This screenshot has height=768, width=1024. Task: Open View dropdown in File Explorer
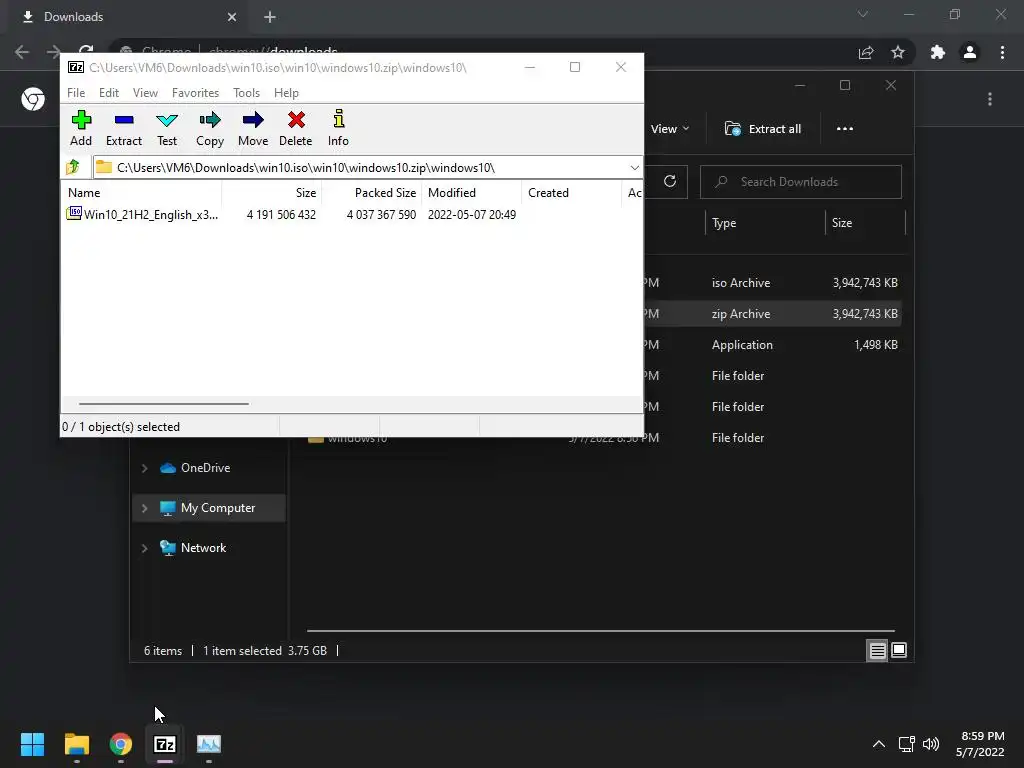coord(670,129)
